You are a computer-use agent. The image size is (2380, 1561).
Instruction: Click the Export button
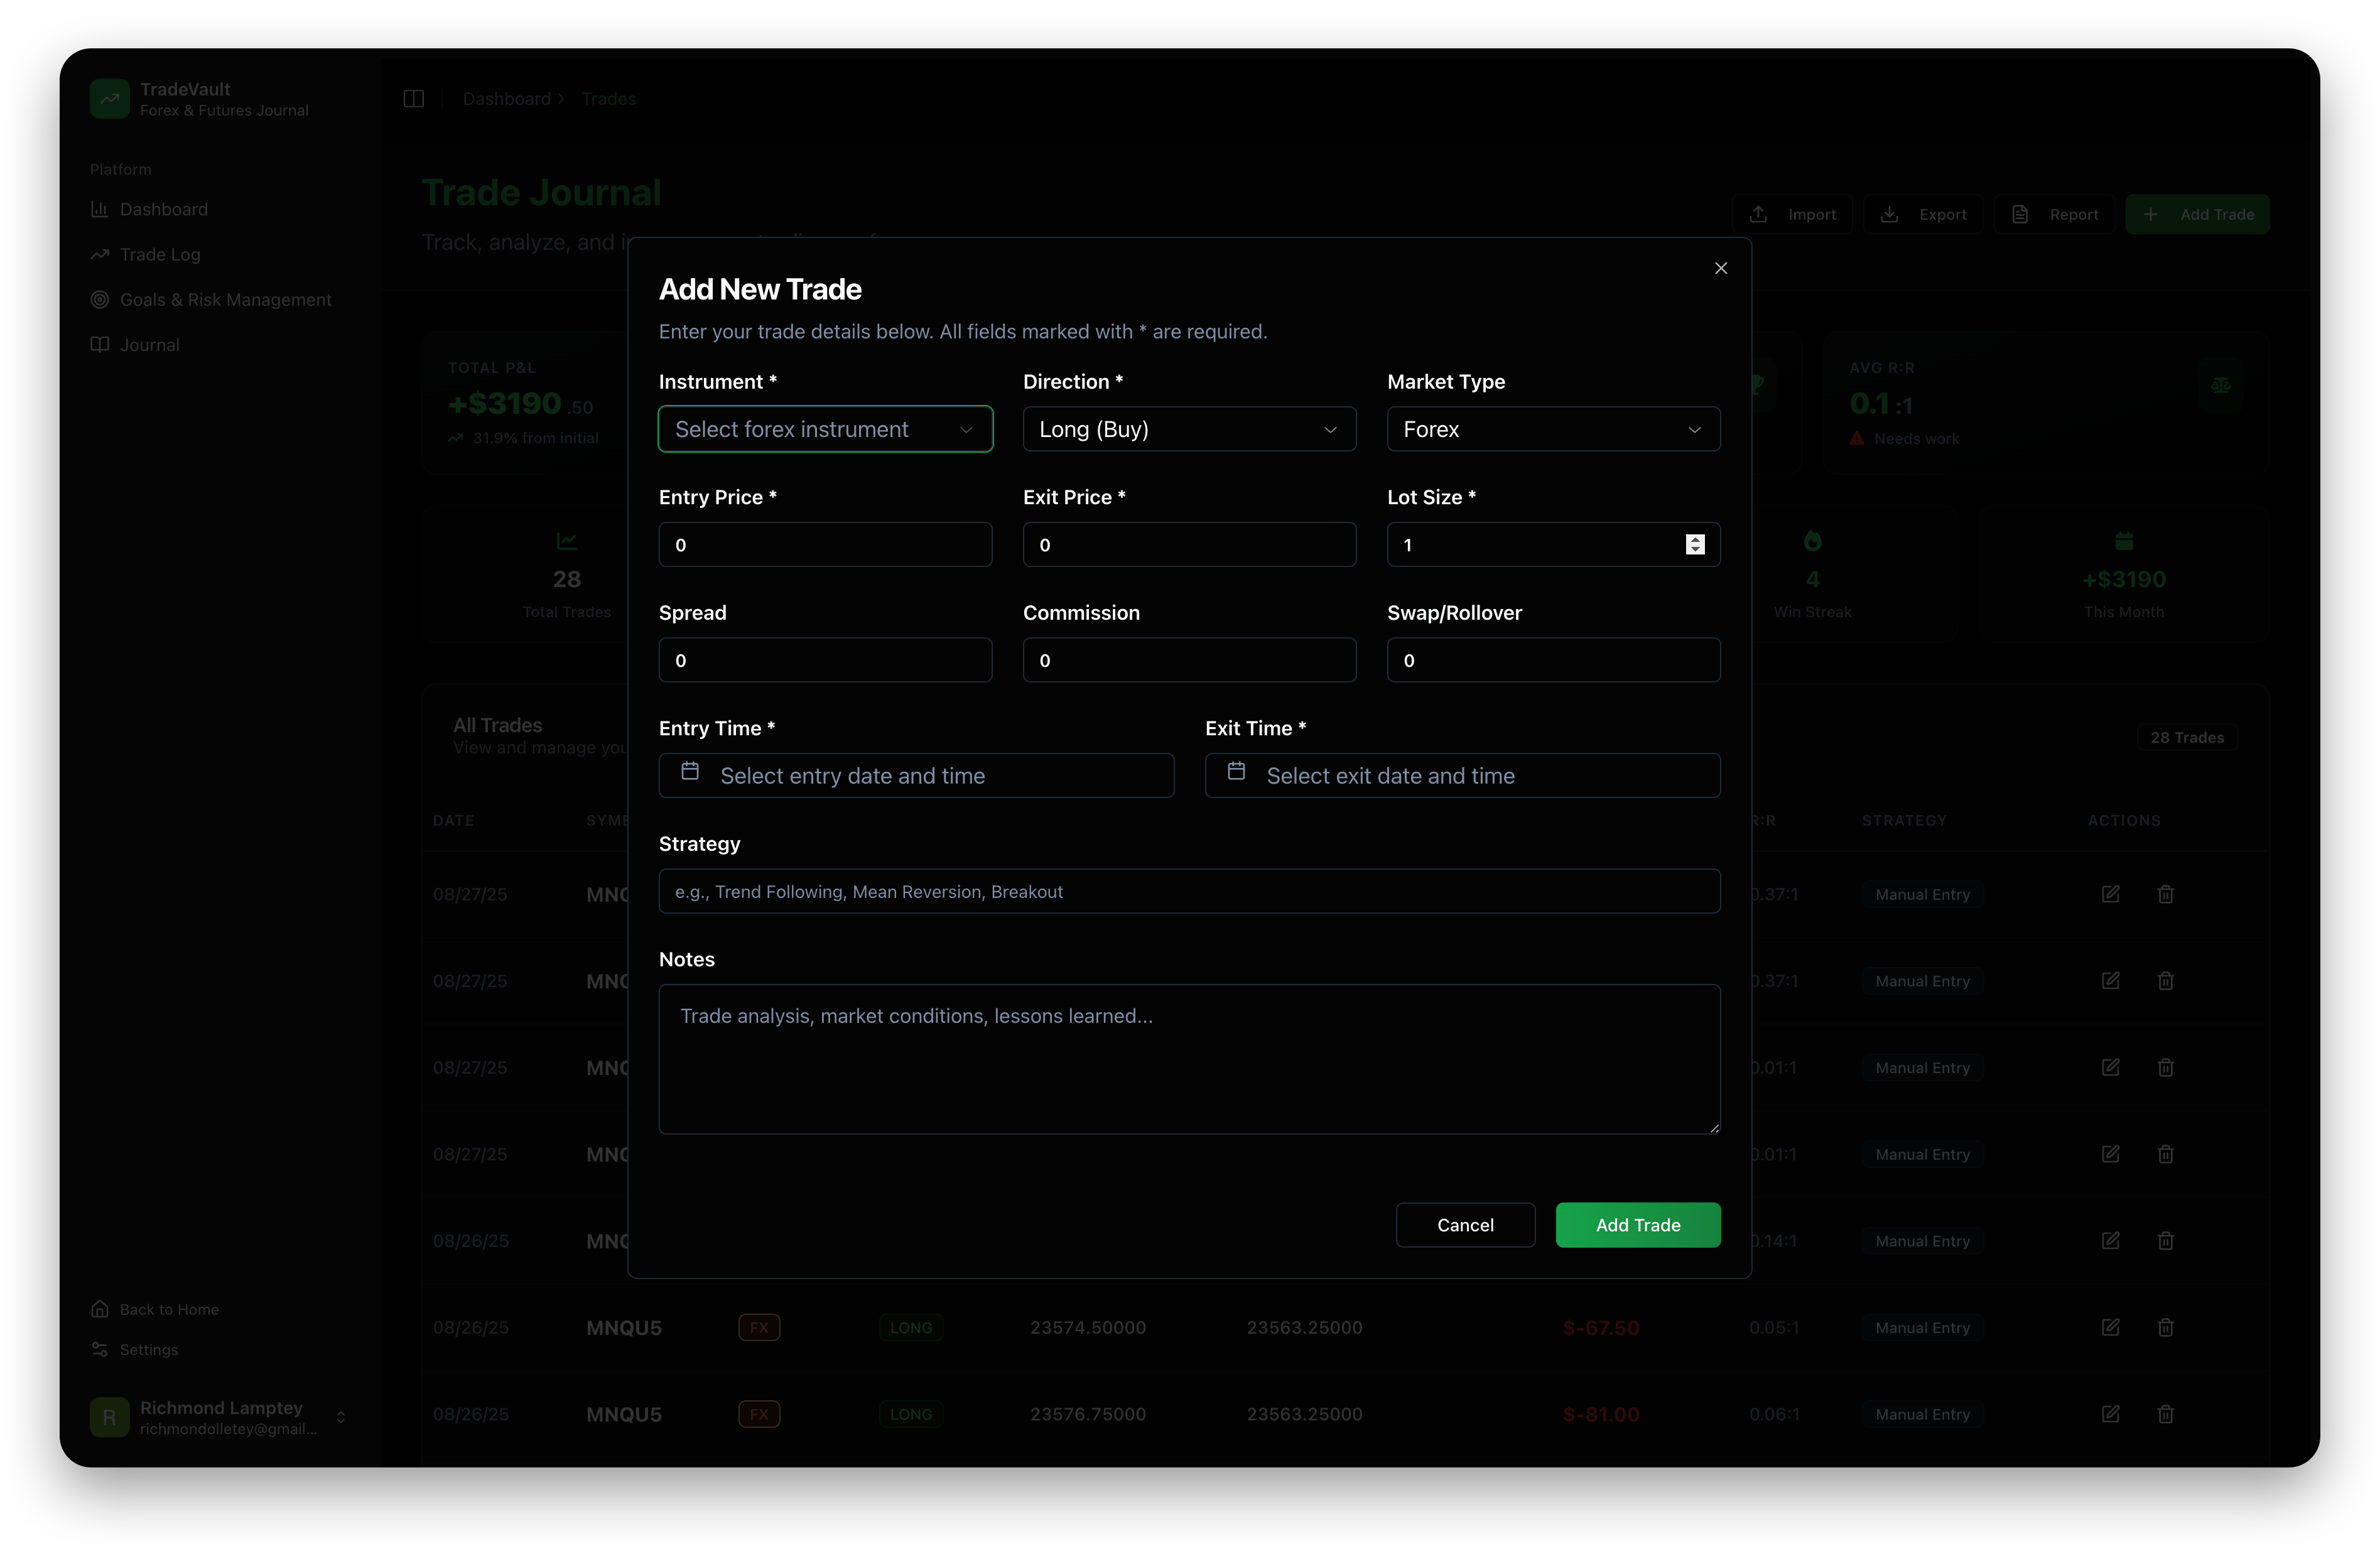1923,214
